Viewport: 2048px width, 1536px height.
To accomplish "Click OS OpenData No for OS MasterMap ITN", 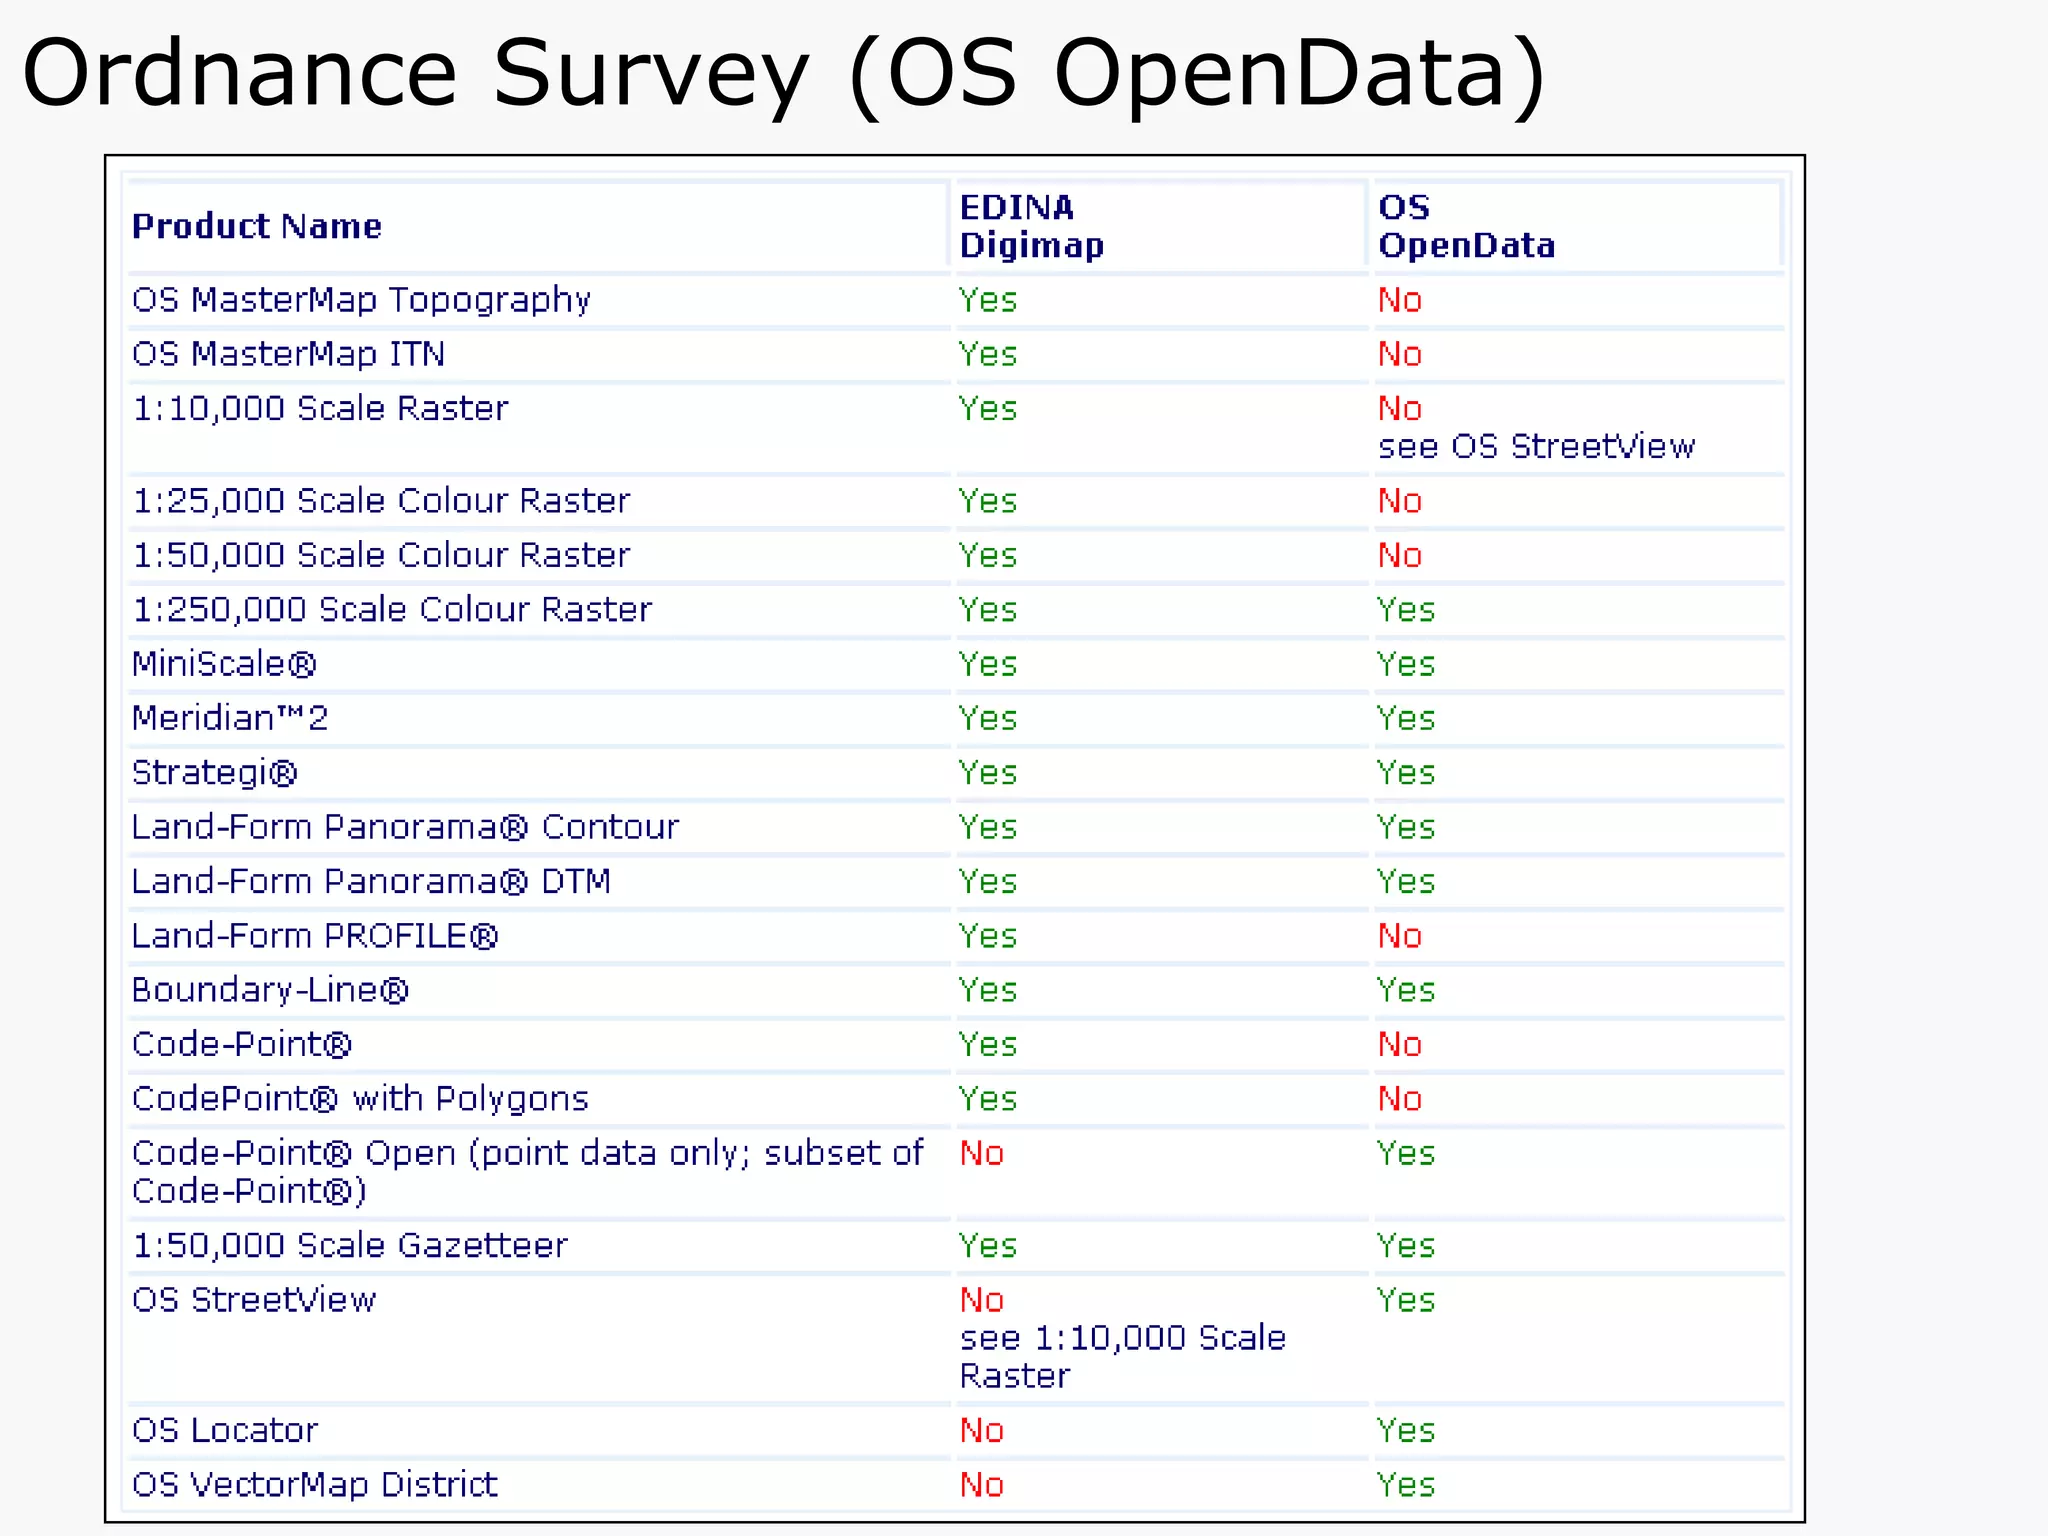I will coord(1400,354).
